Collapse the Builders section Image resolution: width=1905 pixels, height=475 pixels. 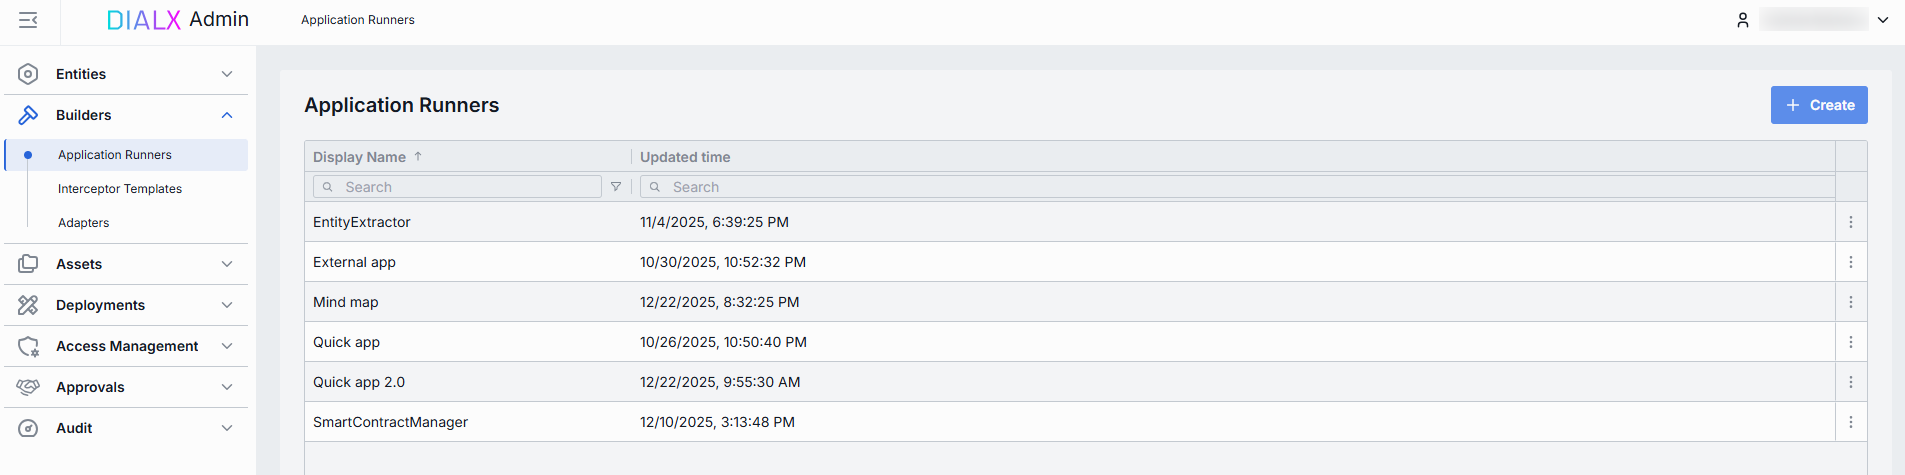click(x=227, y=115)
